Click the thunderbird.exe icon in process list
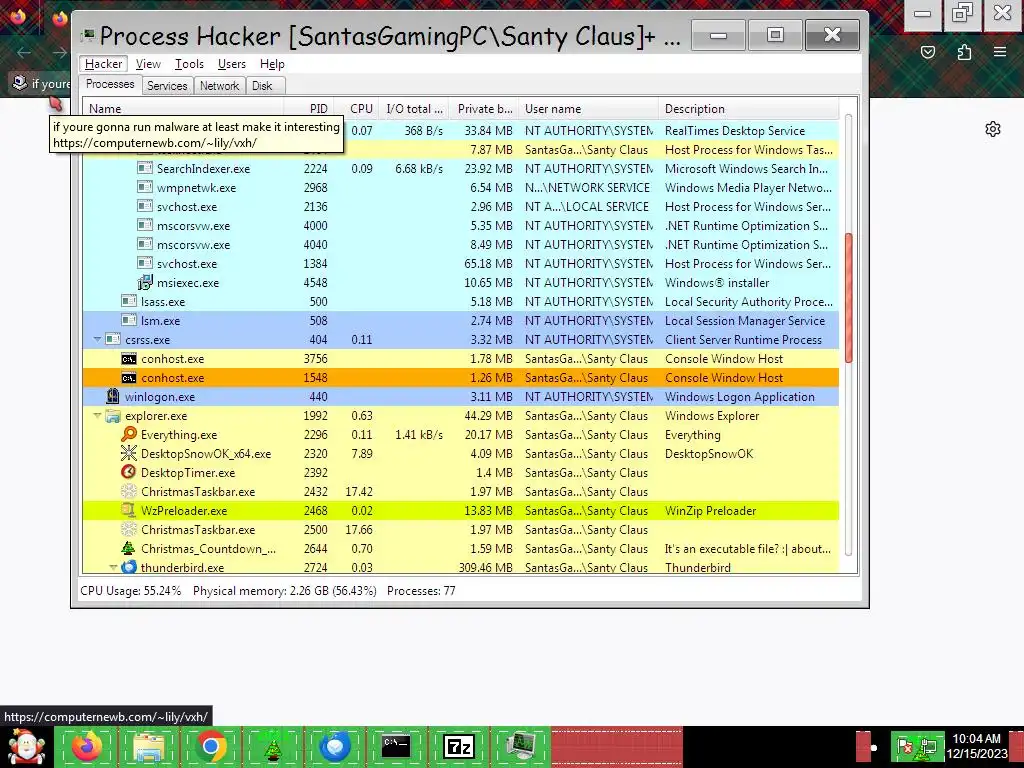1024x768 pixels. [129, 567]
